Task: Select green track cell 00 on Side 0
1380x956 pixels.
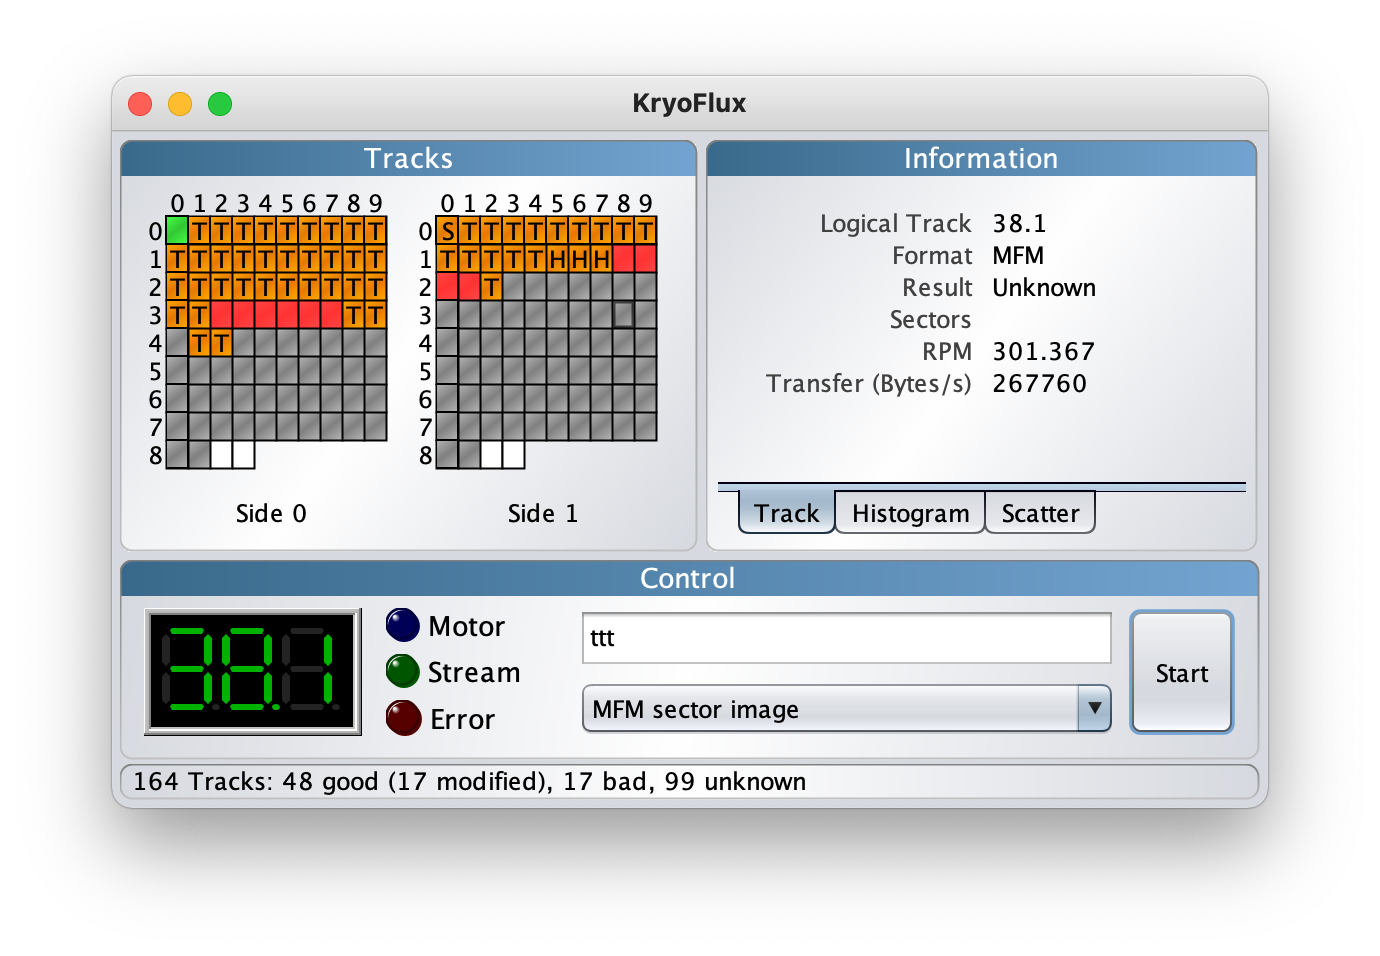Action: (x=177, y=231)
